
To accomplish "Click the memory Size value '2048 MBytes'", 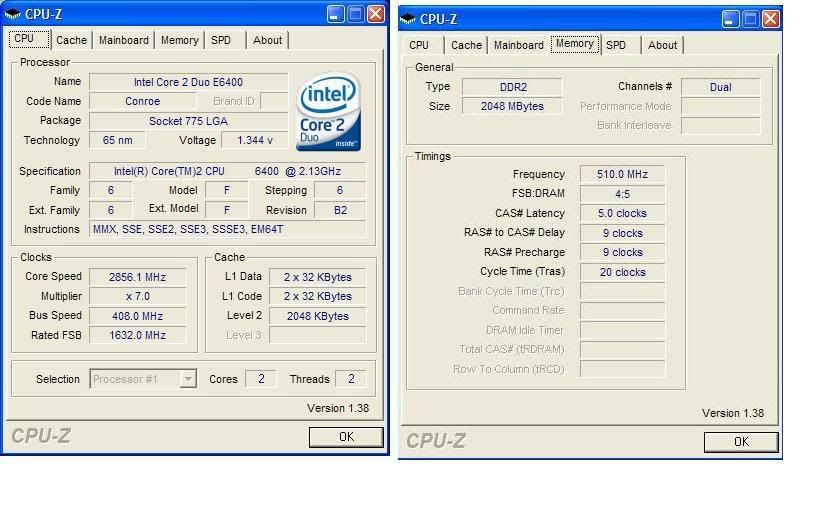I will [x=513, y=106].
